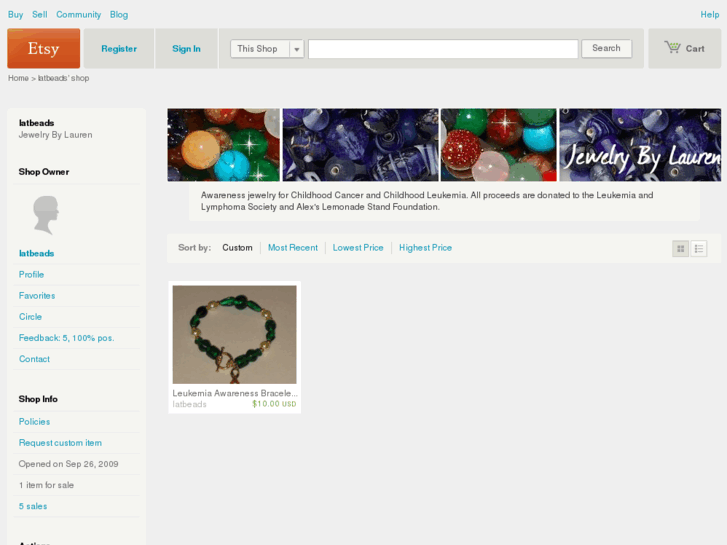Sort items by Highest Price
Image resolution: width=727 pixels, height=545 pixels.
coord(425,248)
